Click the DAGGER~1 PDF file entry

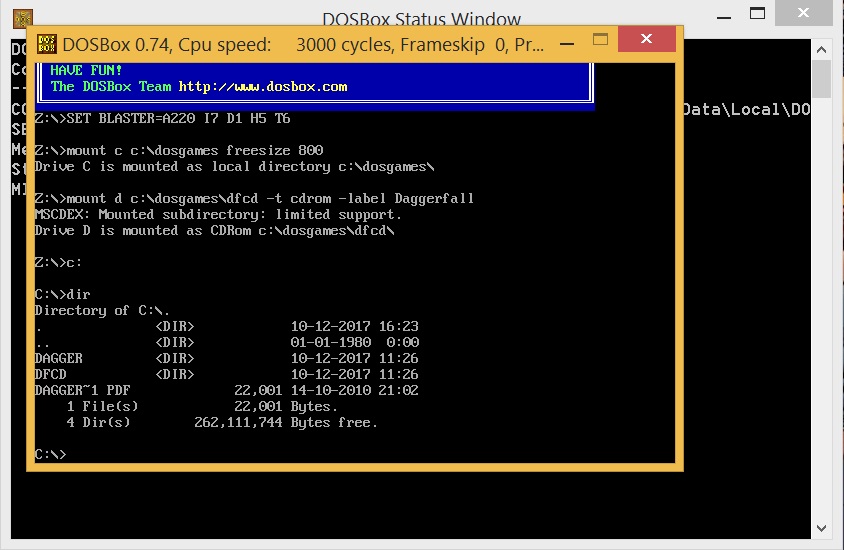(x=226, y=390)
